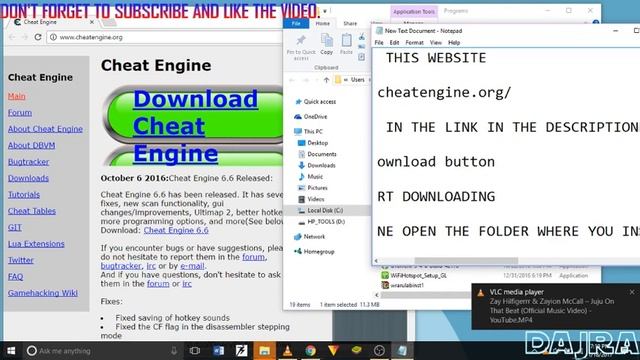Reload the cheatengine.org page in Chrome
This screenshot has width=640, height=360.
[x=38, y=37]
